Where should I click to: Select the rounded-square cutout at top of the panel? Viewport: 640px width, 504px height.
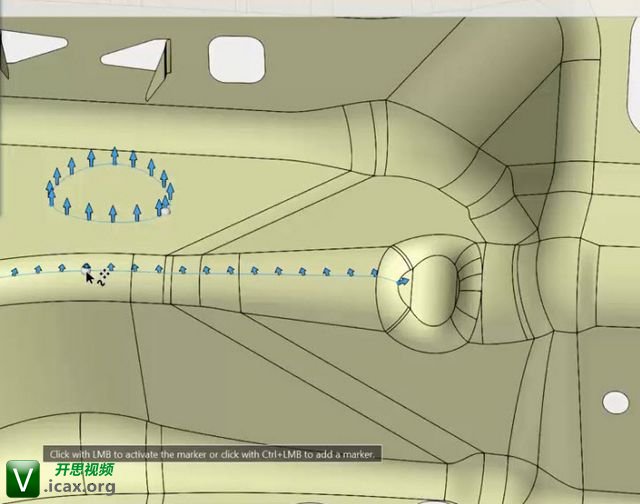[x=236, y=60]
